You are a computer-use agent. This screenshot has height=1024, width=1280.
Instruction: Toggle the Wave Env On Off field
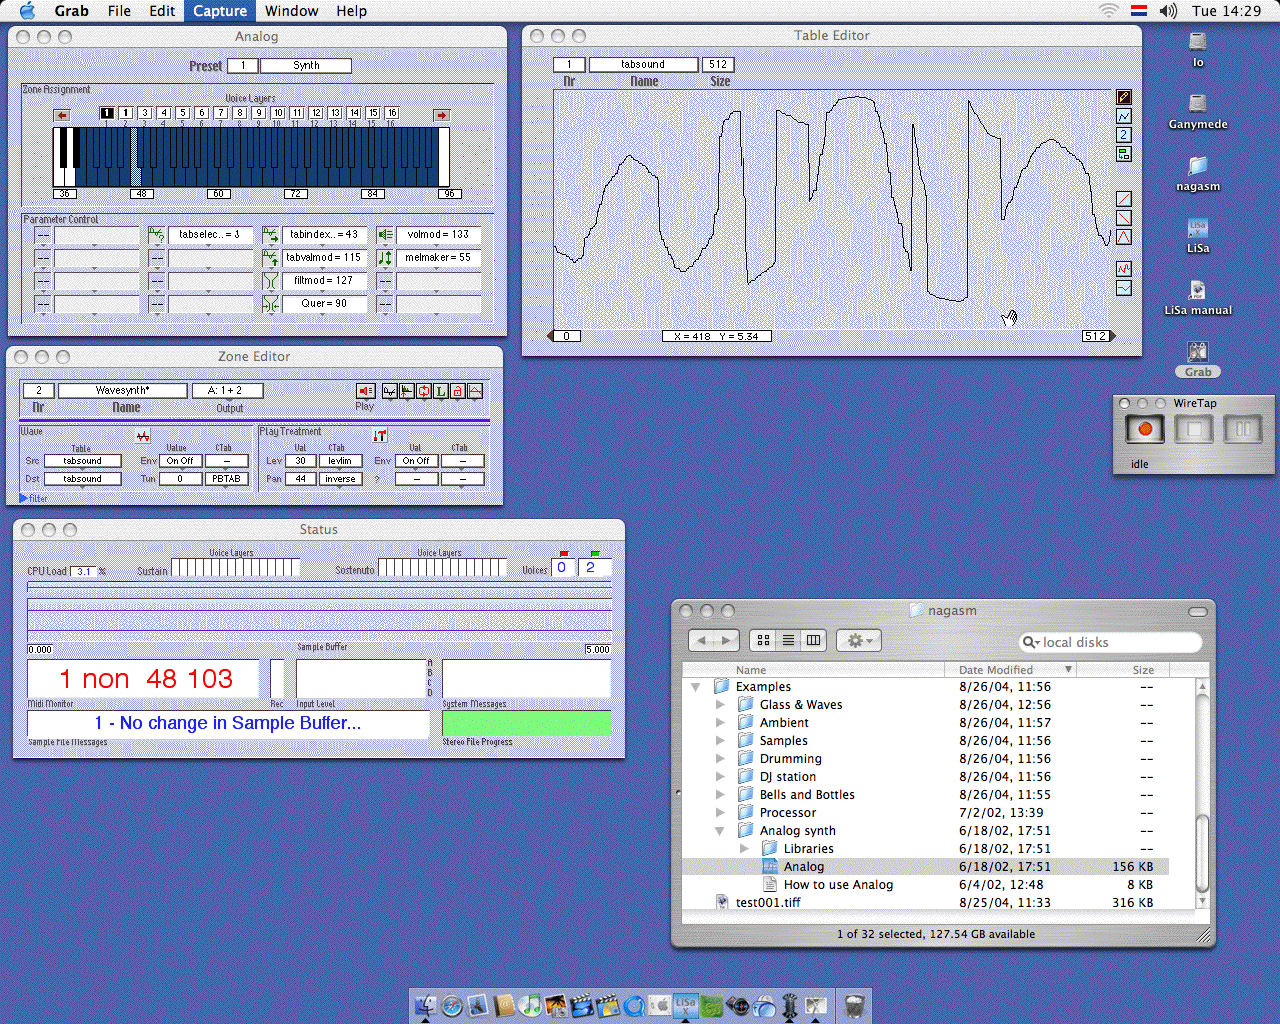pos(180,461)
